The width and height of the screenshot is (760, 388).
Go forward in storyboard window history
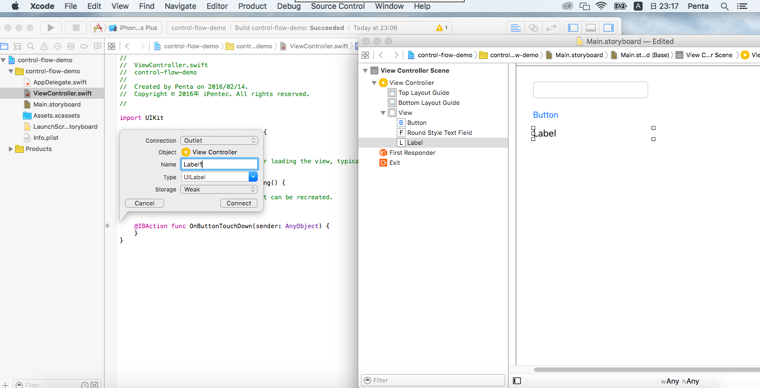(x=396, y=55)
